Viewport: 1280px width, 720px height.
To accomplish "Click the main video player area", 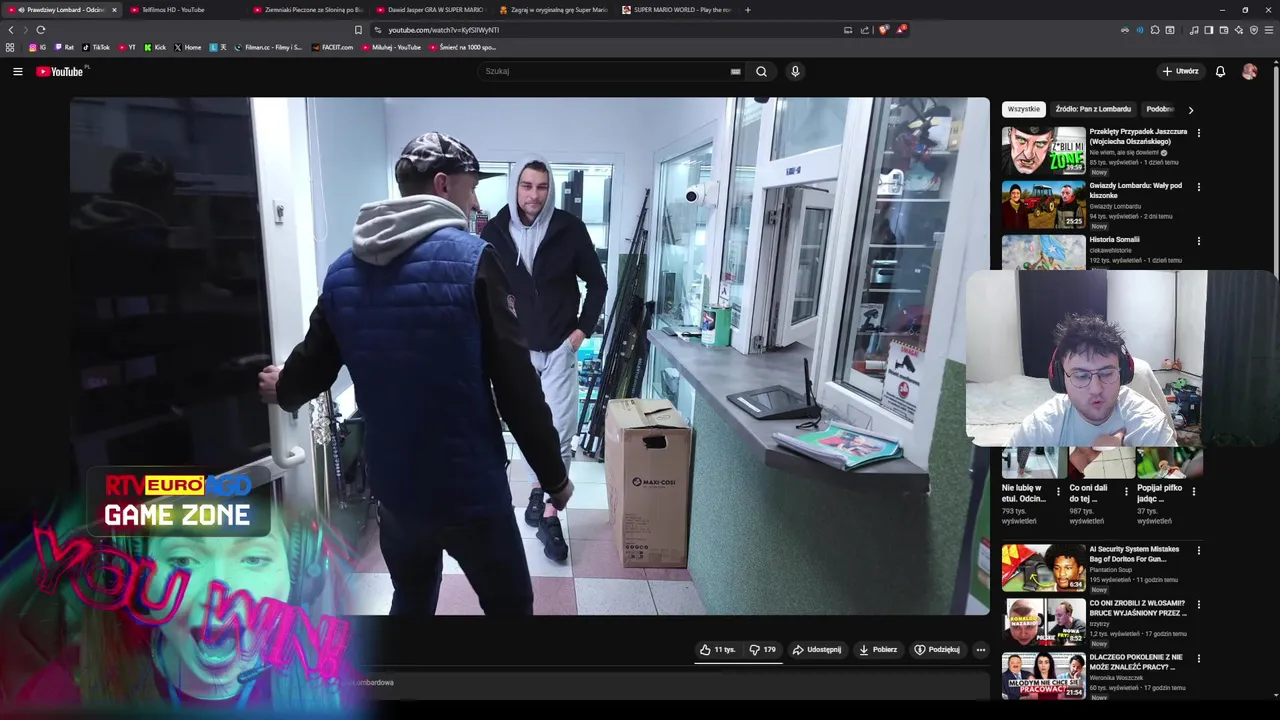I will [530, 356].
